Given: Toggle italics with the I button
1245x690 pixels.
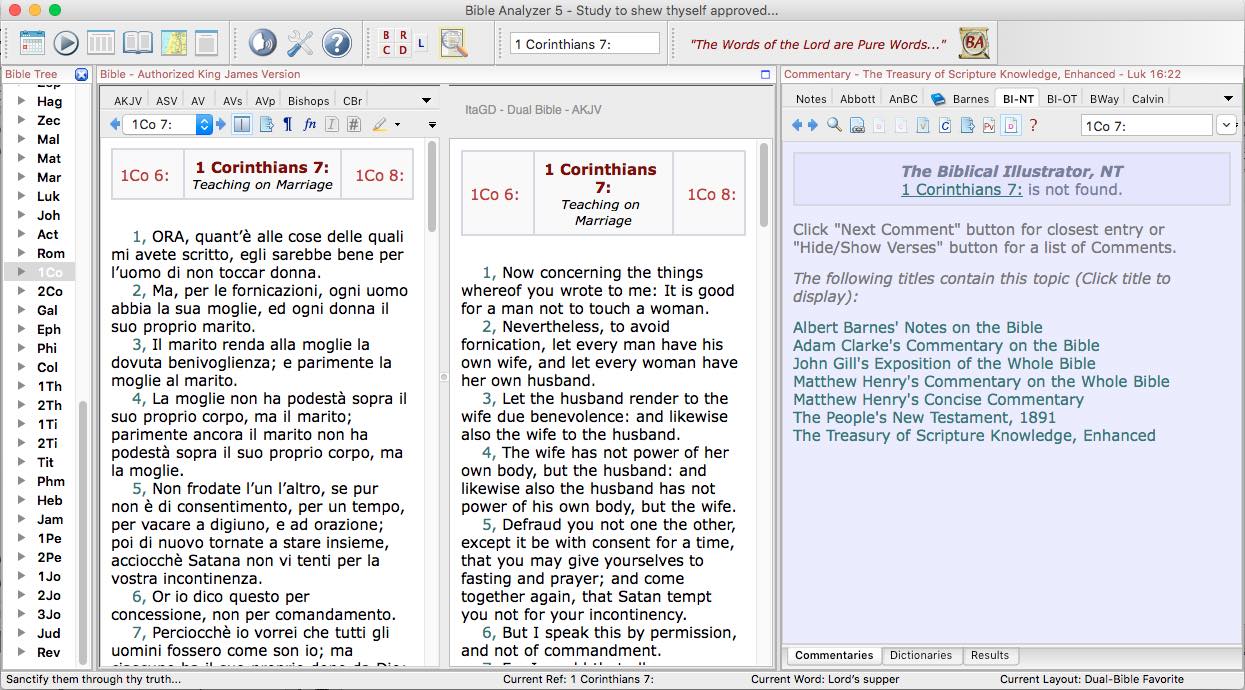Looking at the screenshot, I should tap(332, 125).
